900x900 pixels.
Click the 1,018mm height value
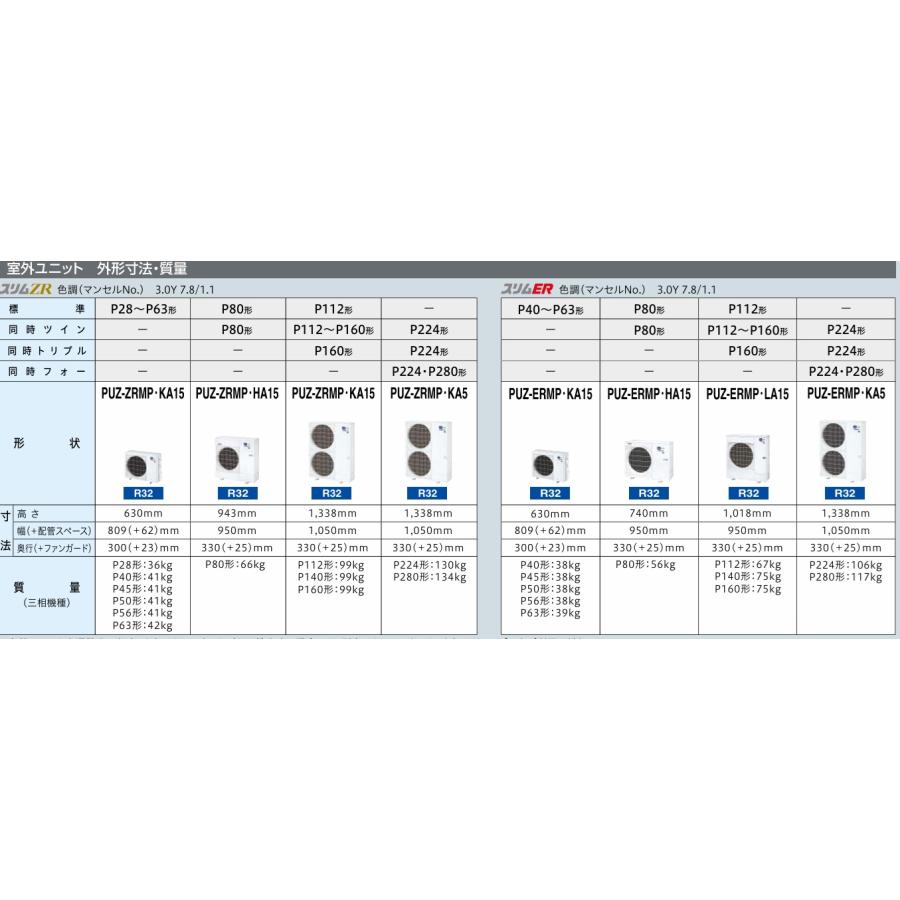click(747, 513)
